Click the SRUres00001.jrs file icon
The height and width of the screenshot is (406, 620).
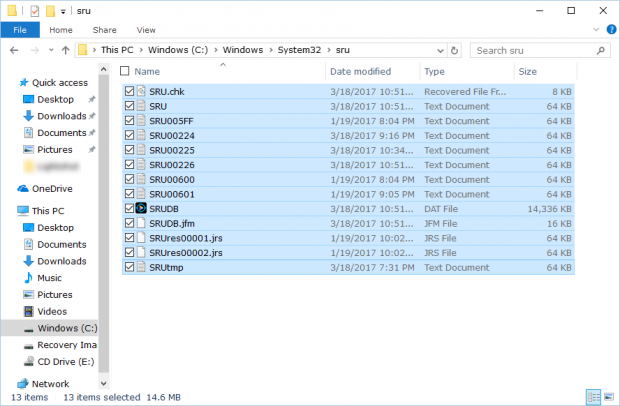click(141, 238)
